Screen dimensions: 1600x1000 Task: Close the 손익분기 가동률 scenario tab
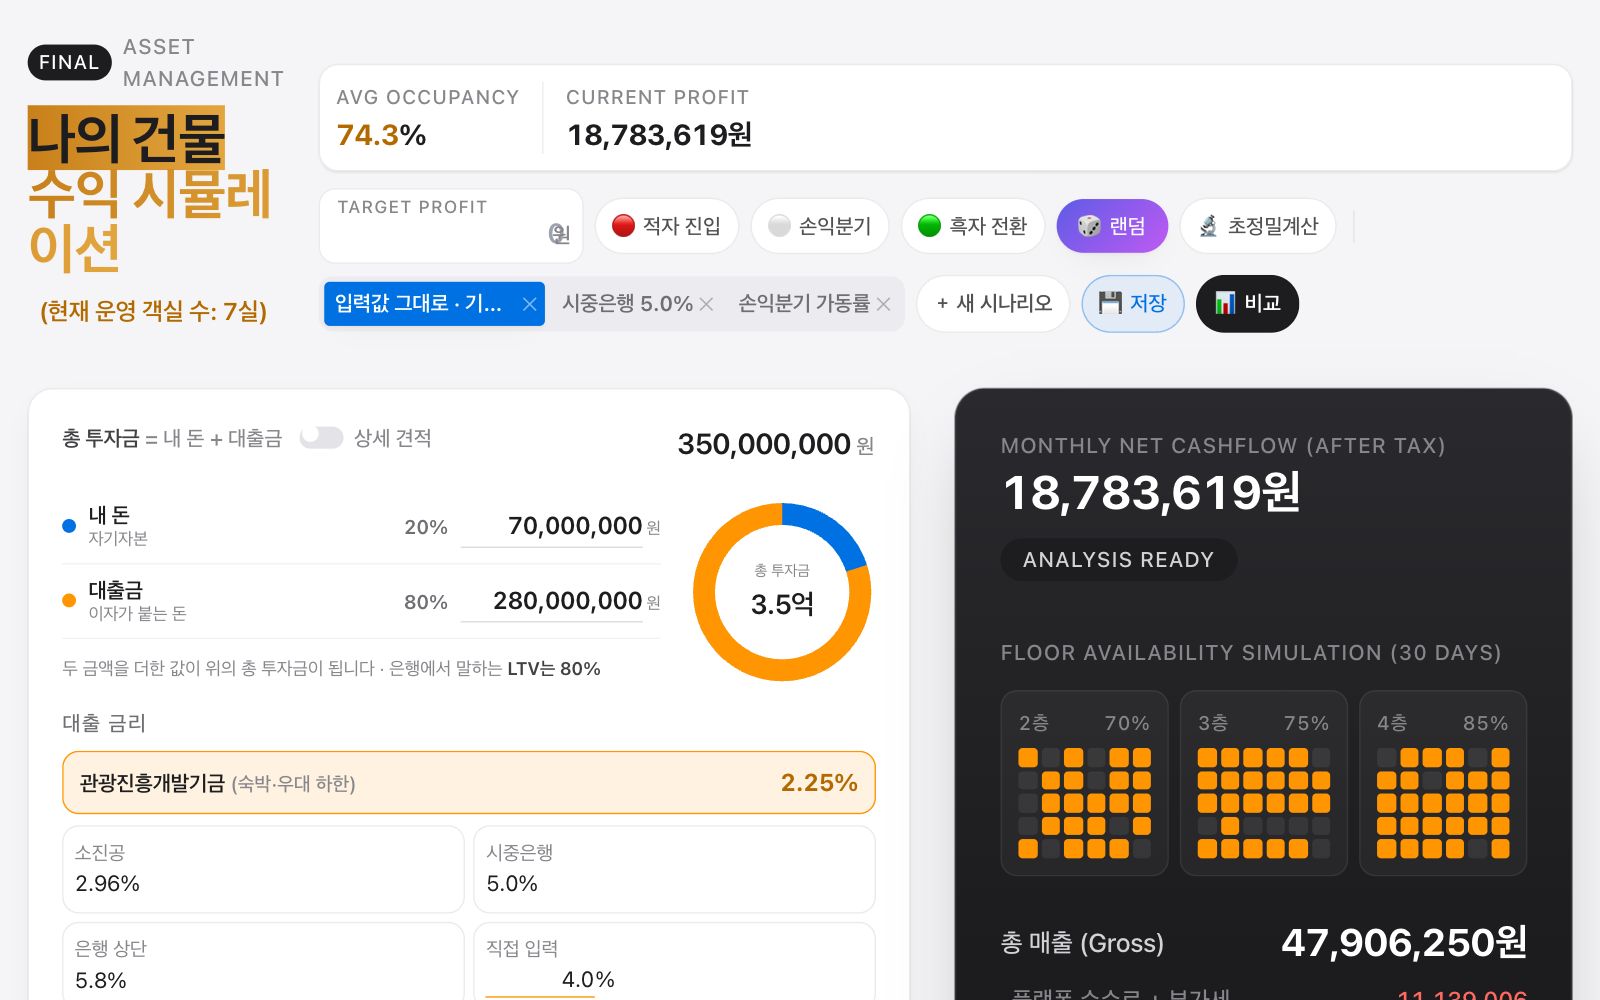point(883,304)
